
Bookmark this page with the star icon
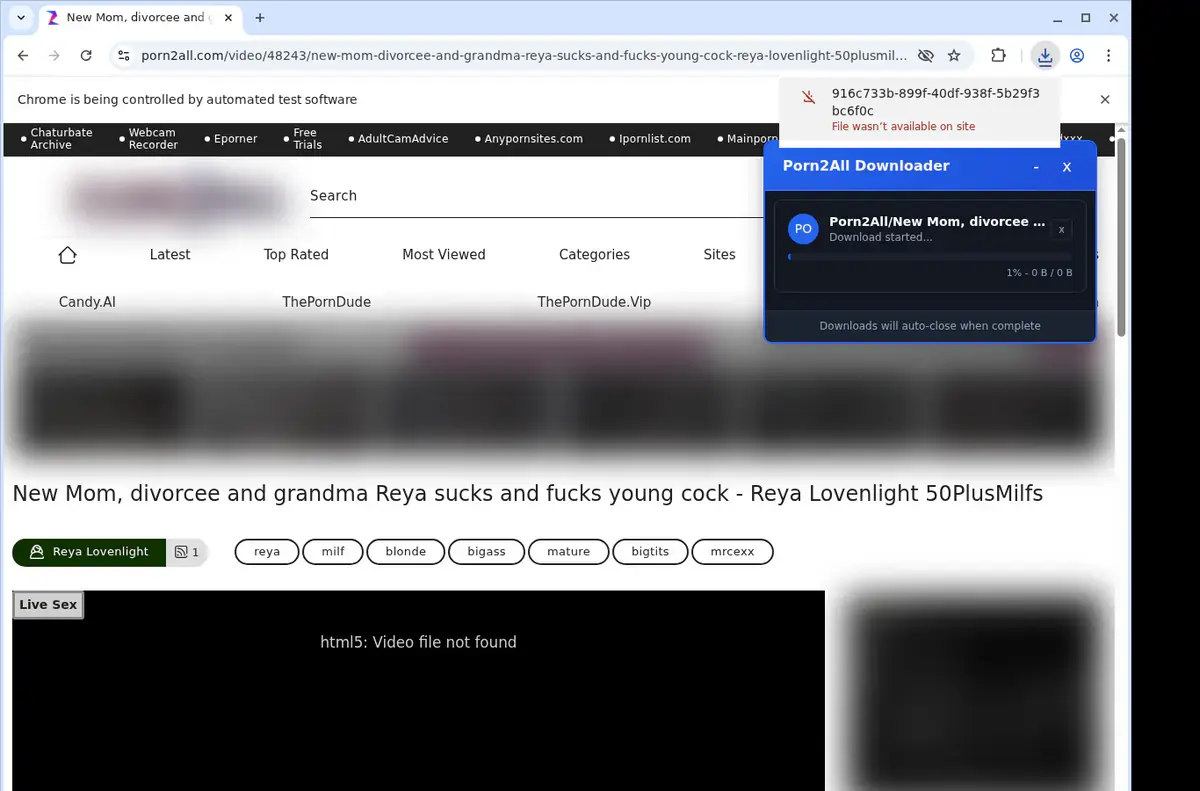click(954, 56)
